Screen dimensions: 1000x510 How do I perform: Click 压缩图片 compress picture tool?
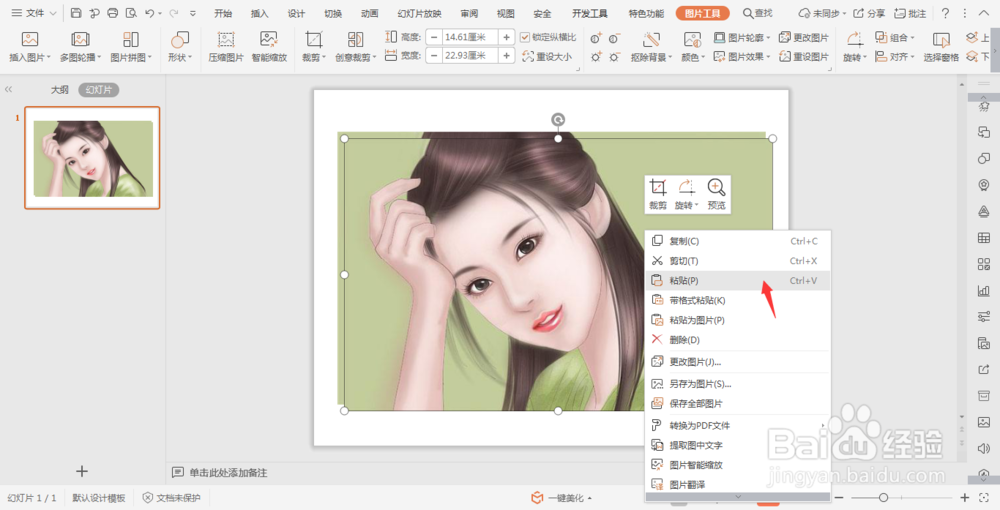[x=226, y=47]
